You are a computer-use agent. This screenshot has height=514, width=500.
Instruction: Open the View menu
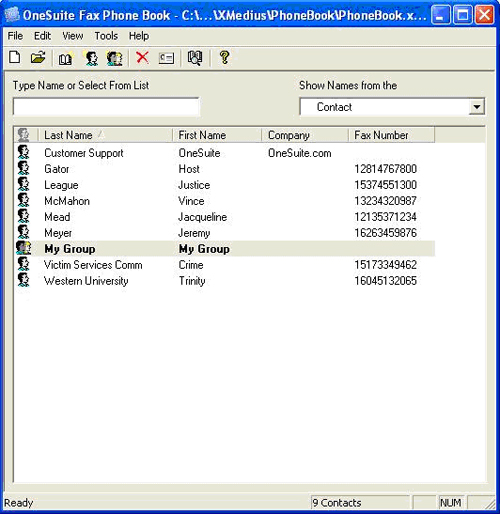coord(73,36)
